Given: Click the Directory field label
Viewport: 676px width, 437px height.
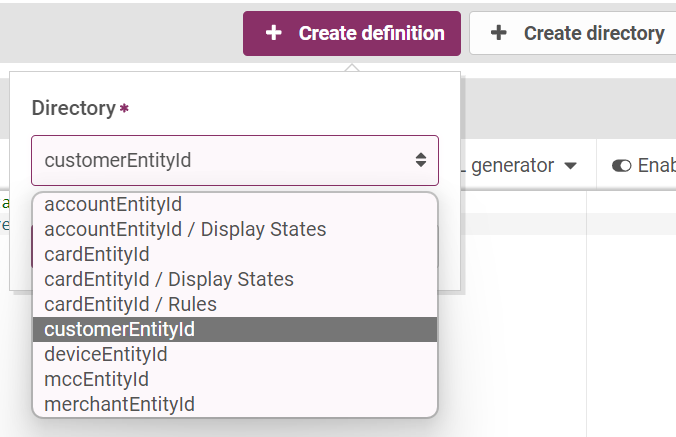Looking at the screenshot, I should click(74, 108).
